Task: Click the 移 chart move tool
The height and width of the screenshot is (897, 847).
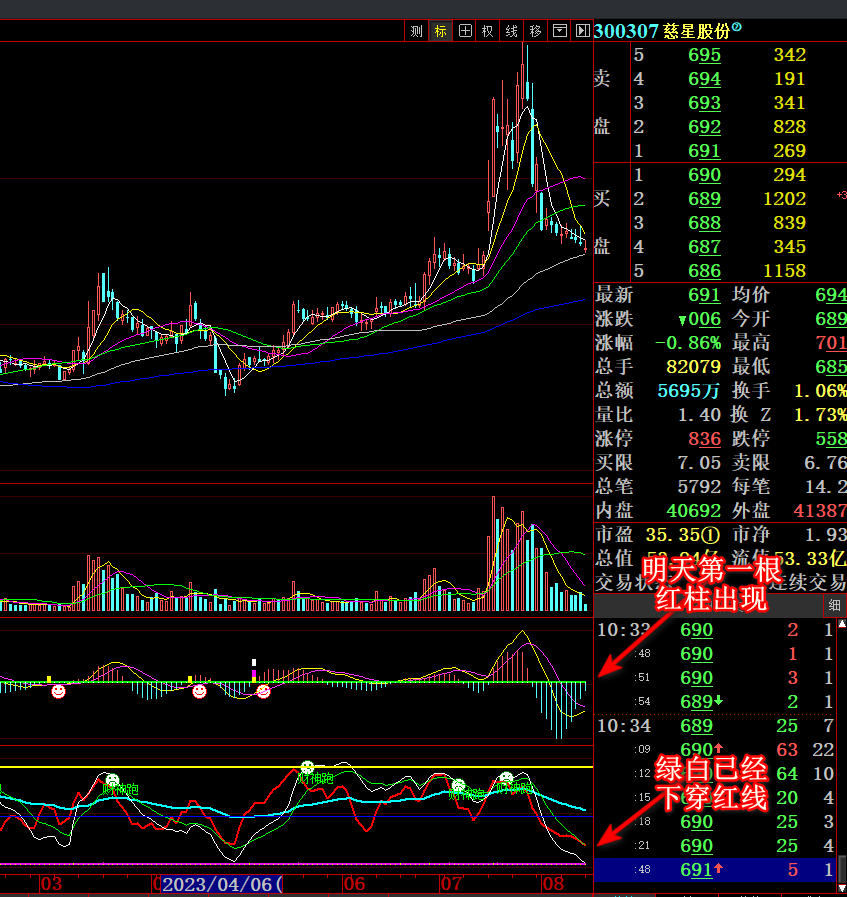Action: point(535,31)
